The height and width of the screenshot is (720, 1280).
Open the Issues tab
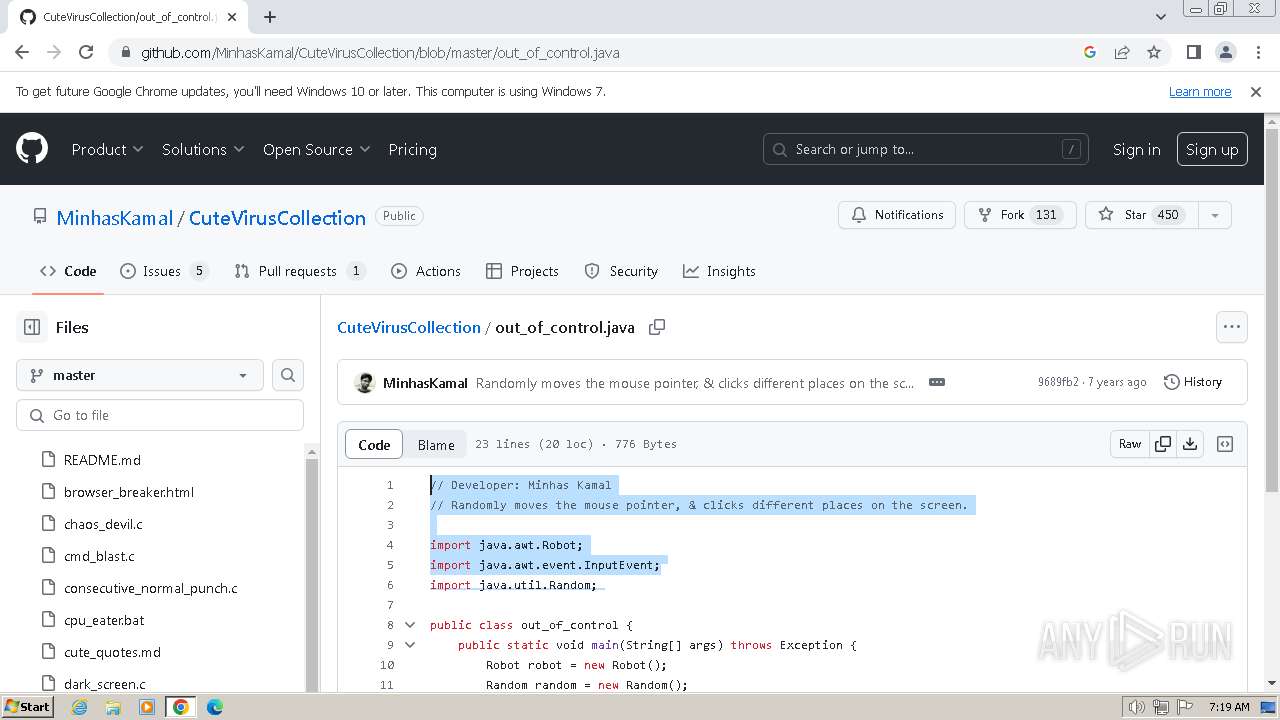[164, 271]
